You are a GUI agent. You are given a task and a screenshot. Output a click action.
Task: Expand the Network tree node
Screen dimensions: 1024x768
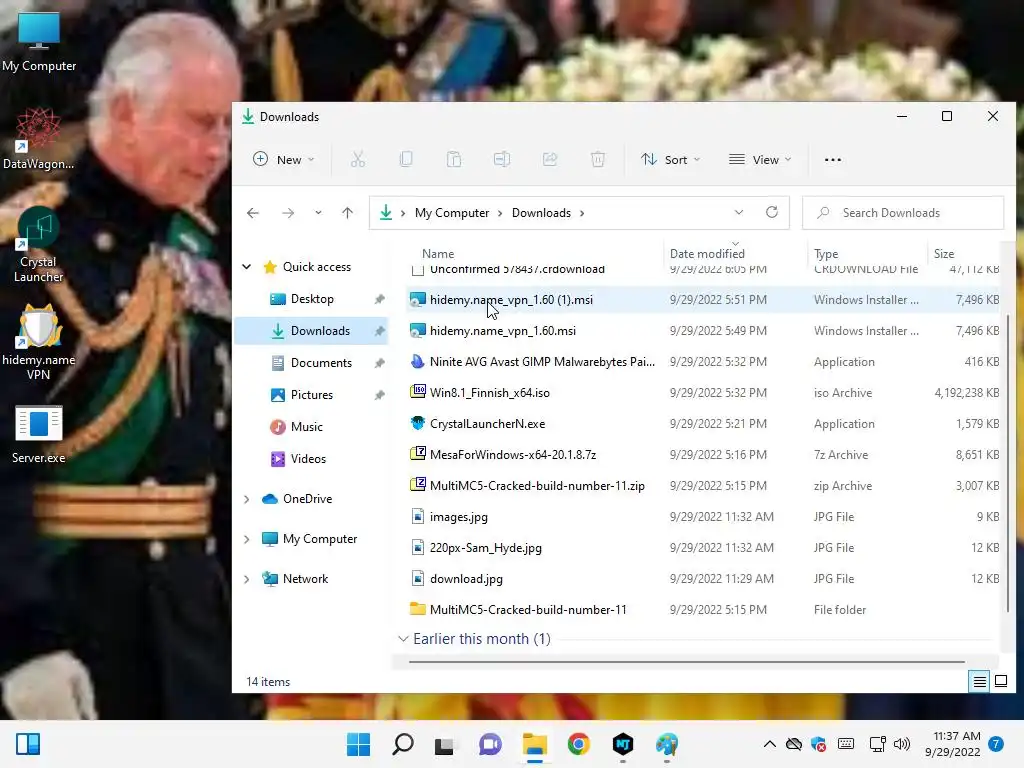point(247,579)
